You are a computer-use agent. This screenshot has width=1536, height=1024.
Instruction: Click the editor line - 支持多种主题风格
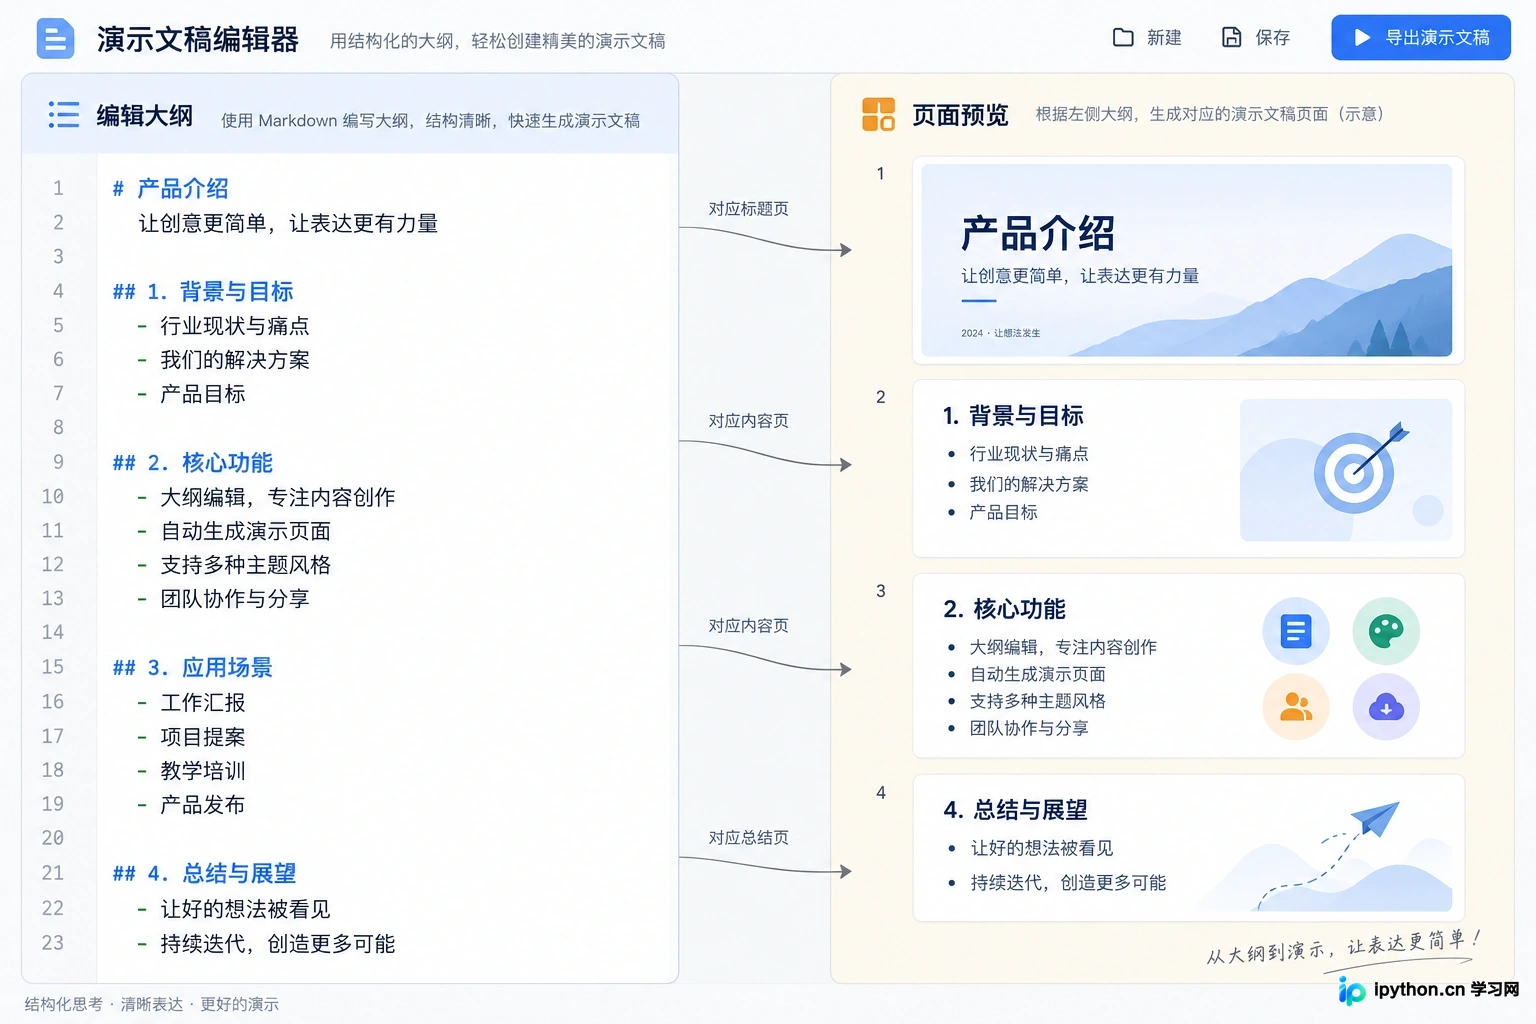point(233,565)
